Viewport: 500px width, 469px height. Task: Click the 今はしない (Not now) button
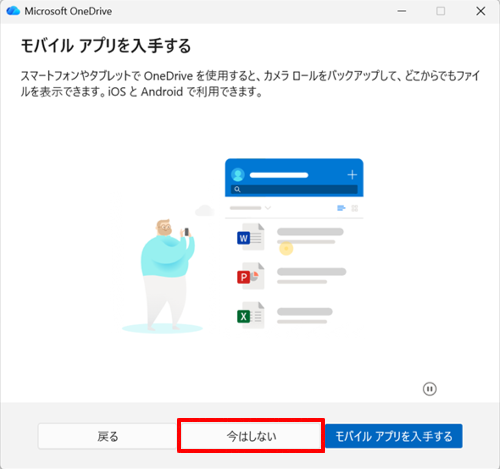[x=251, y=436]
